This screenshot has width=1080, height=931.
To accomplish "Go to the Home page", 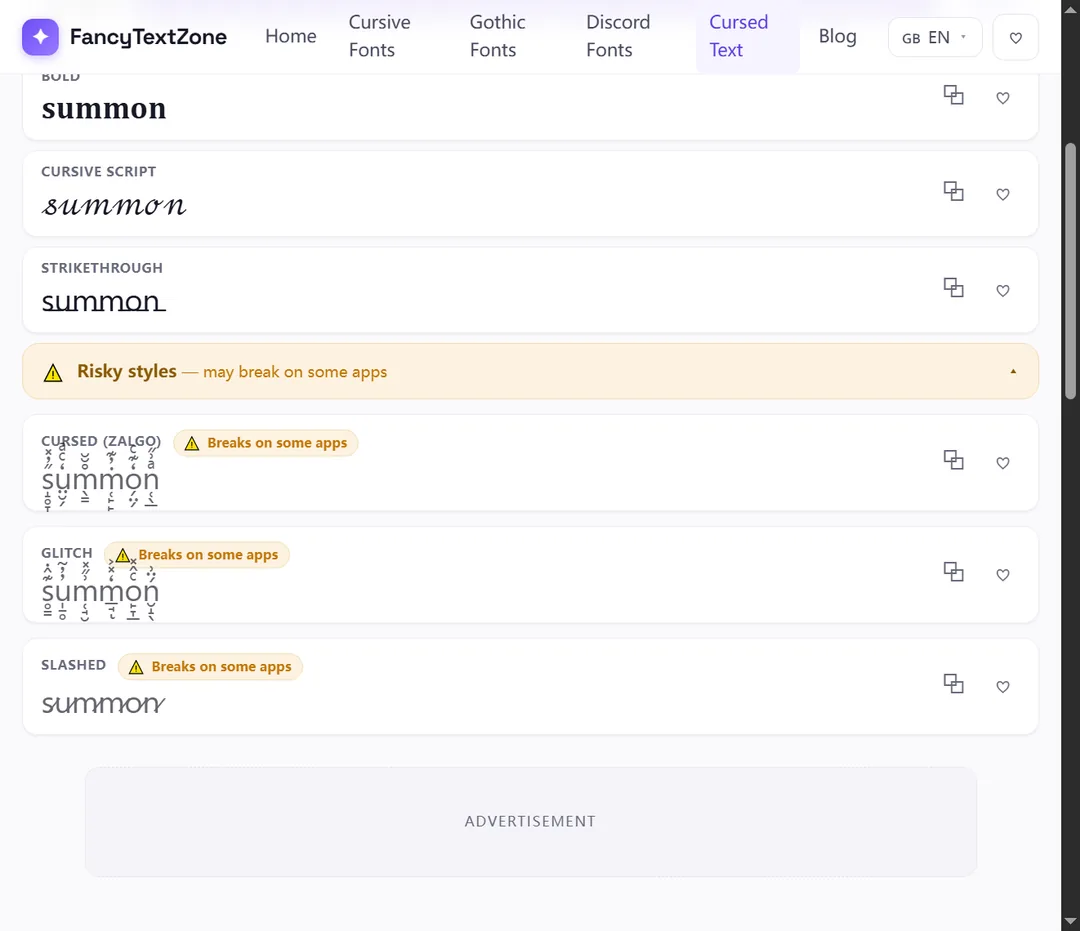I will coord(291,36).
